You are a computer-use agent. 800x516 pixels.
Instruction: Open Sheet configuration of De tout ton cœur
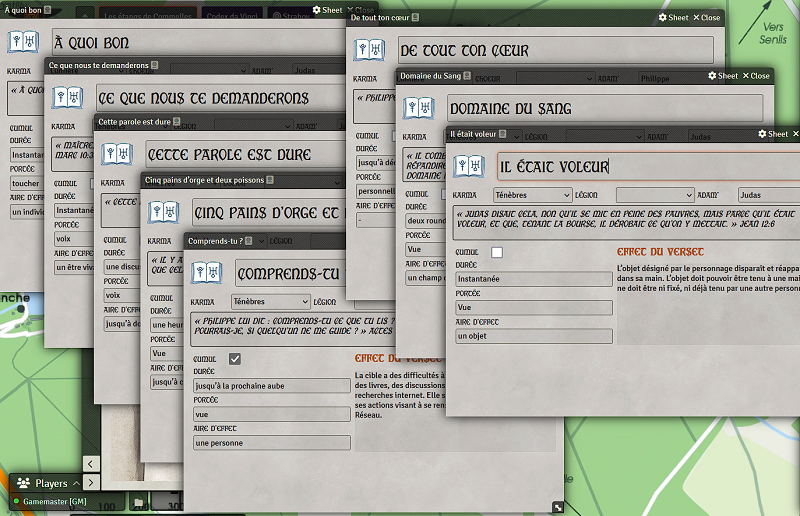(673, 17)
